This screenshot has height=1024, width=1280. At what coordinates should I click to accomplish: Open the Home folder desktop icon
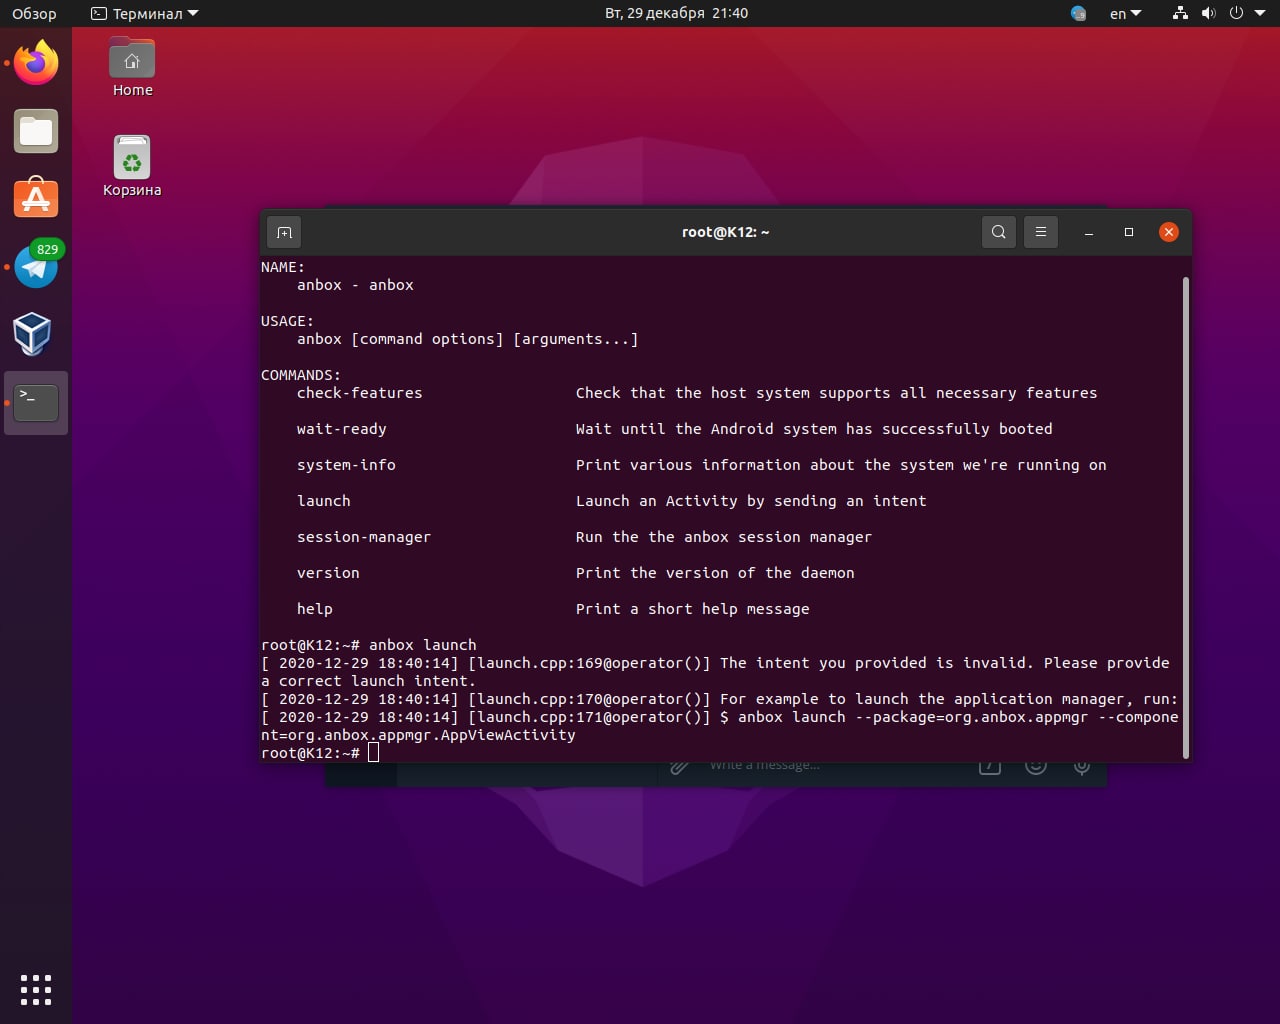(132, 67)
